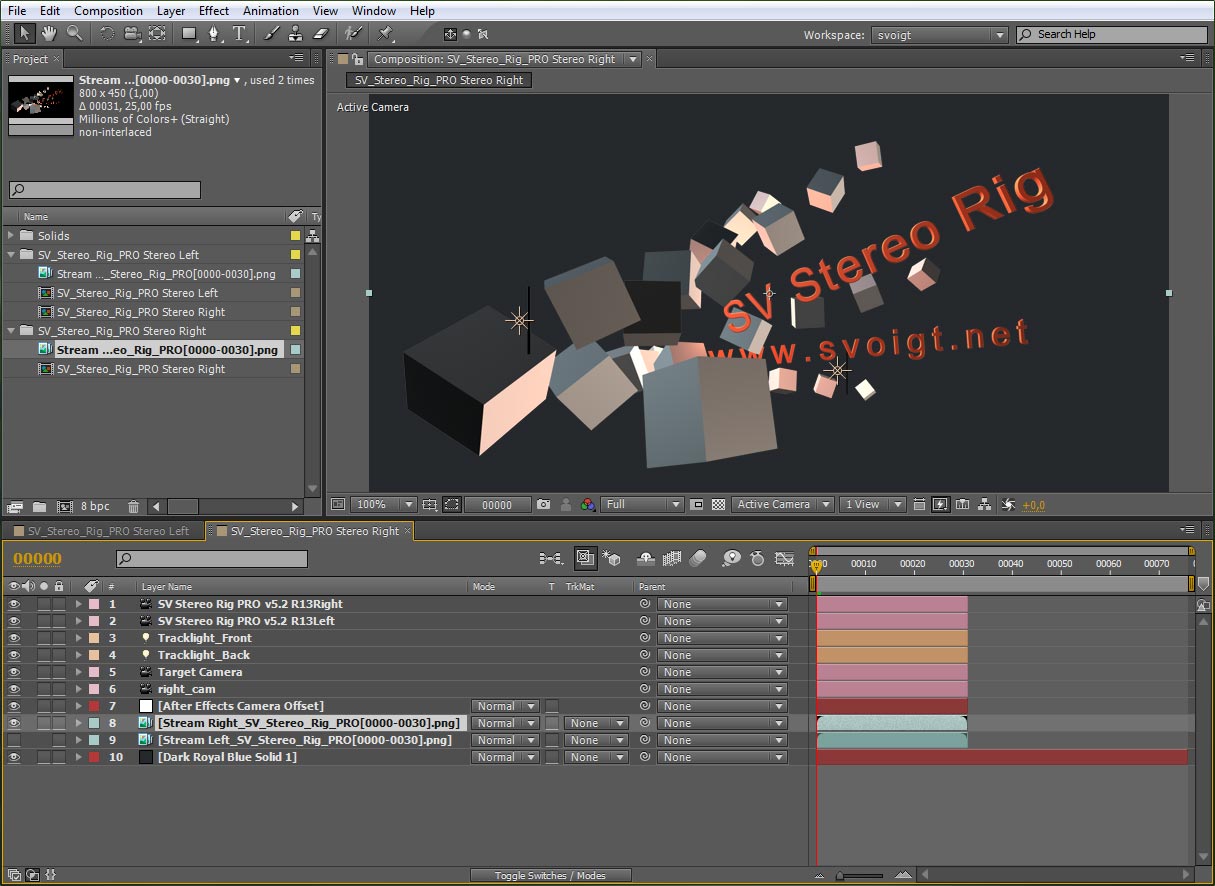The width and height of the screenshot is (1215, 886).
Task: Open the show channel RGB icon
Action: 588,505
